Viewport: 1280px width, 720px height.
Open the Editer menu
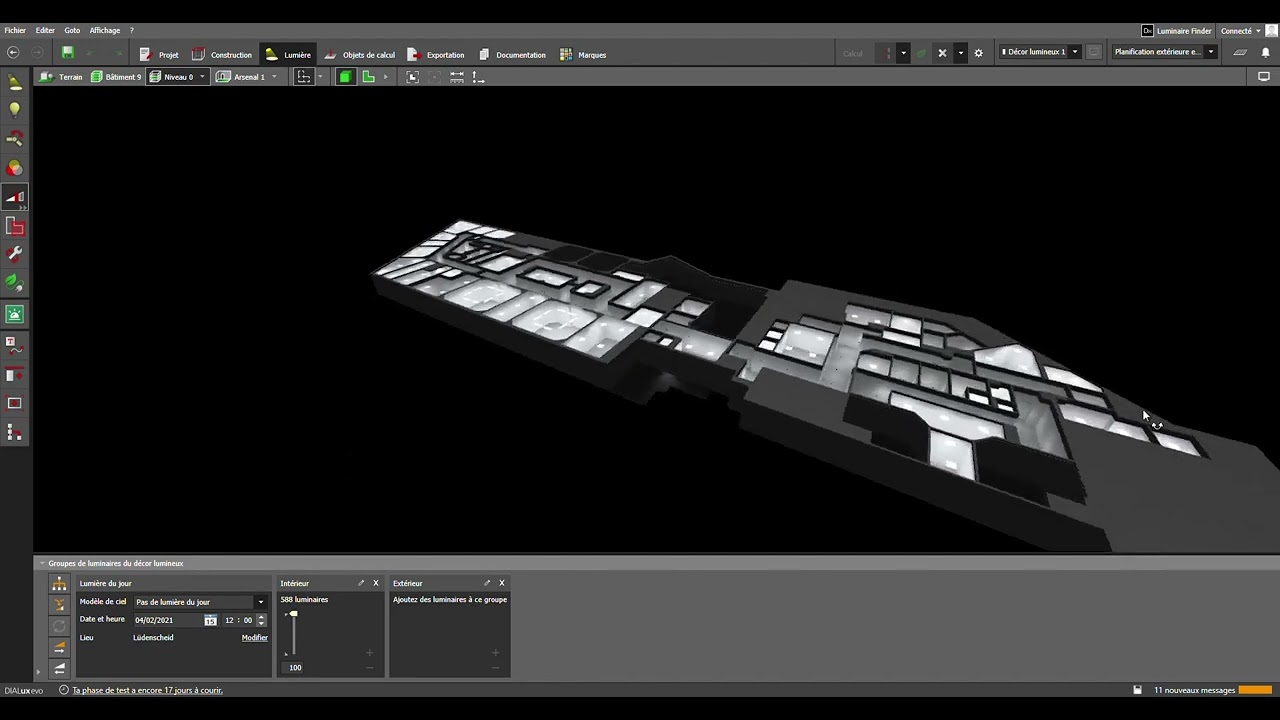45,31
